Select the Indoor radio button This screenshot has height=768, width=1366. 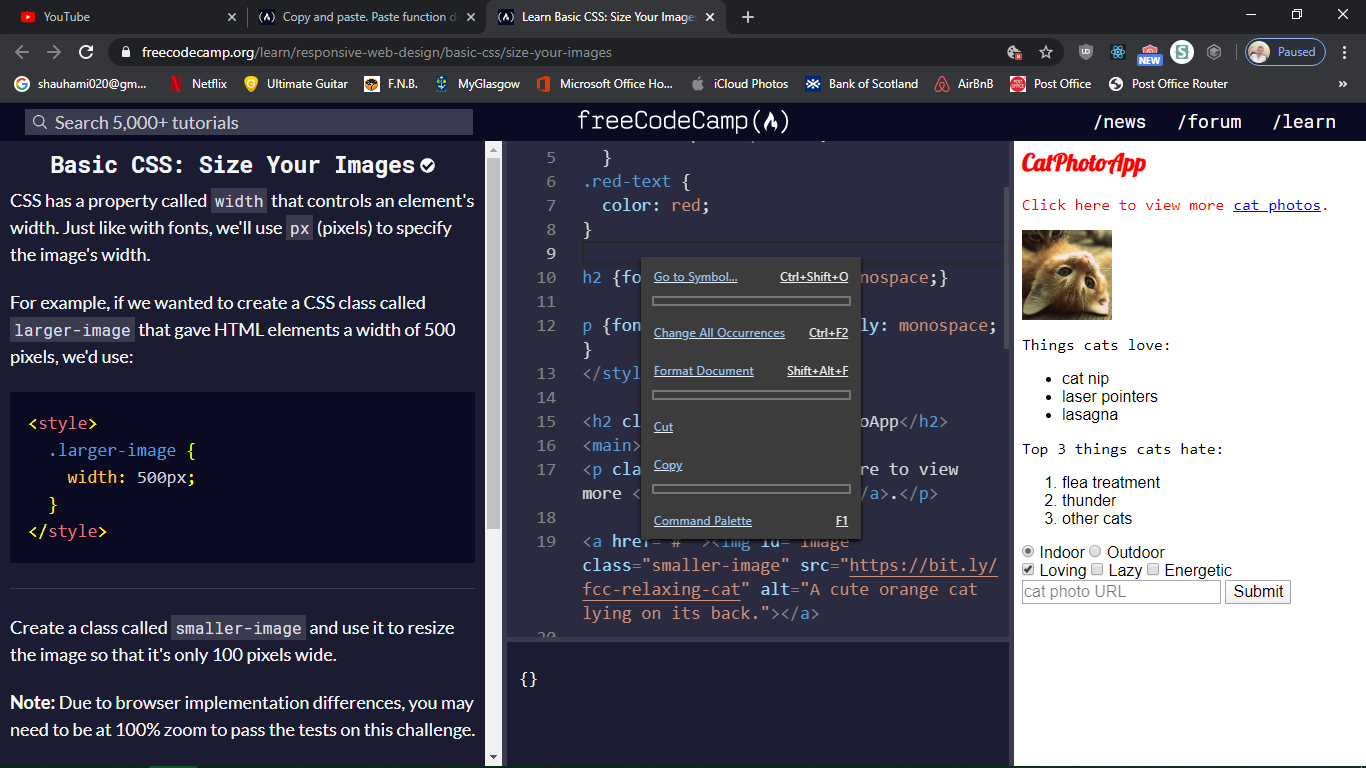(1028, 552)
